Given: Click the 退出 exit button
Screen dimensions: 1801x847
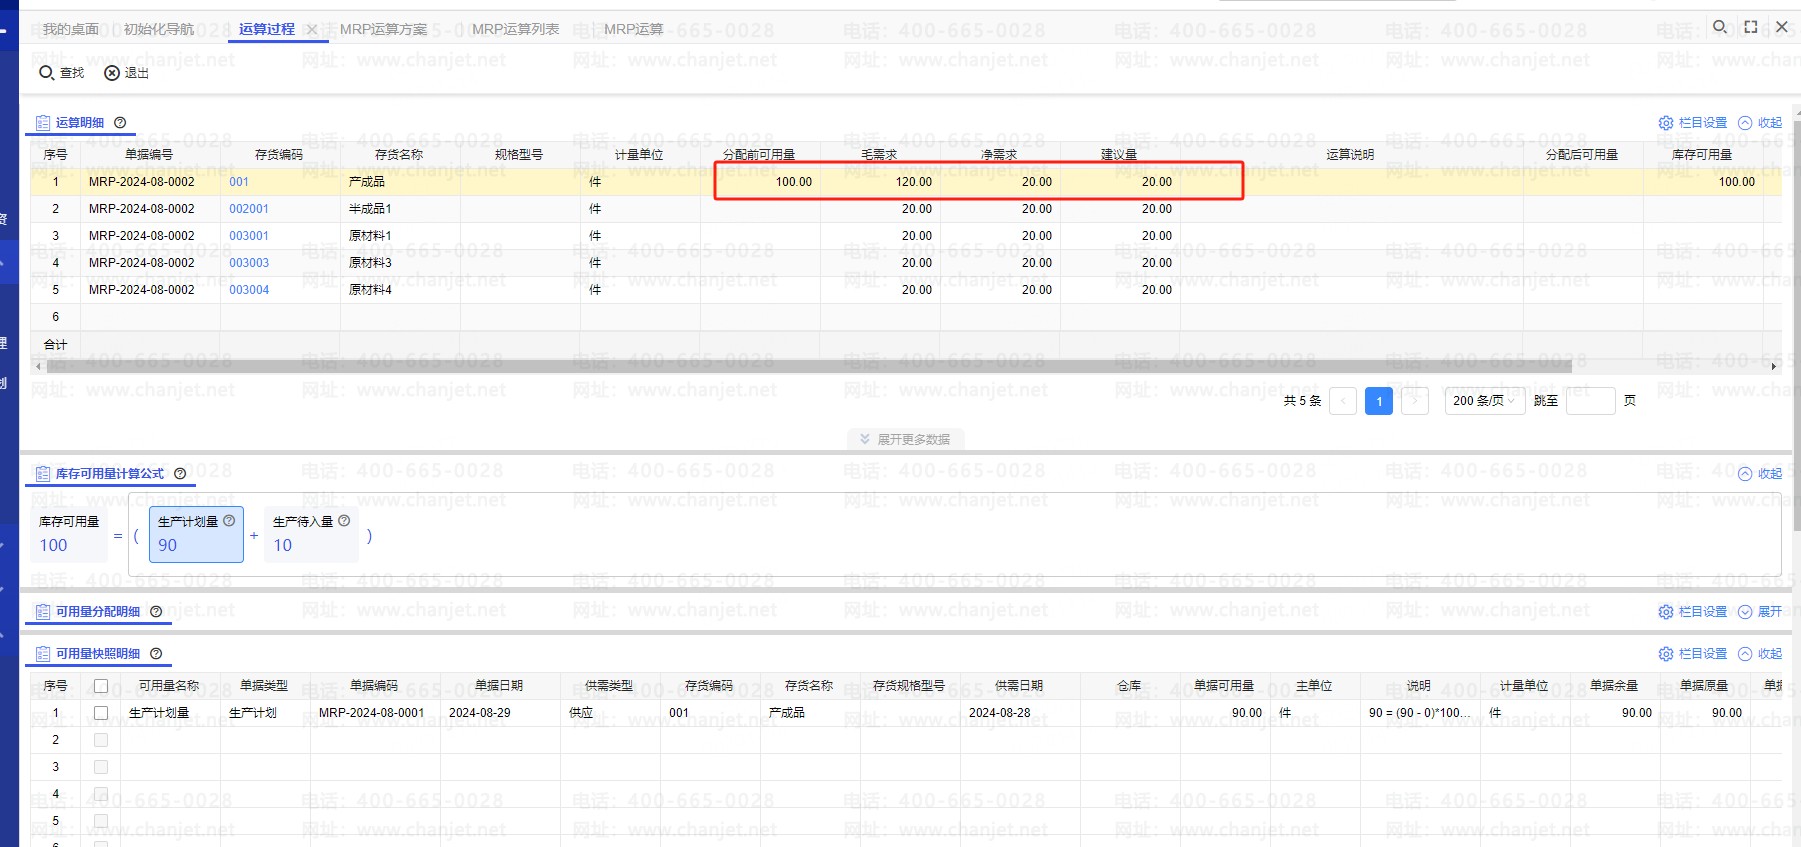Looking at the screenshot, I should point(127,73).
